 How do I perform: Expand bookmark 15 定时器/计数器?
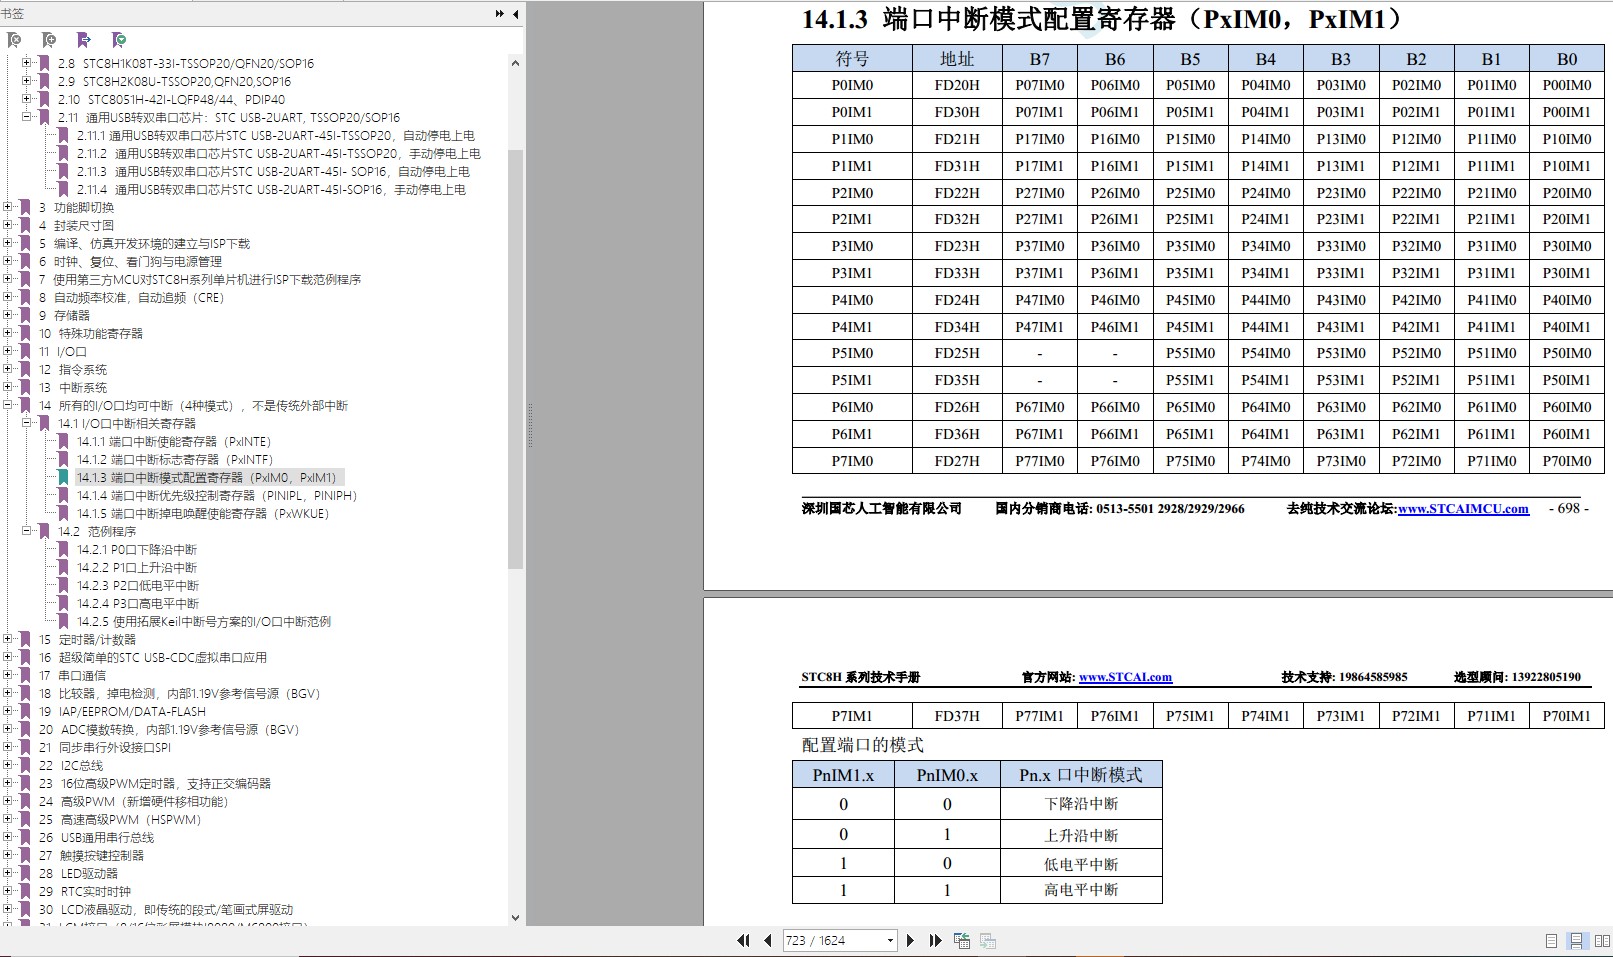click(8, 639)
